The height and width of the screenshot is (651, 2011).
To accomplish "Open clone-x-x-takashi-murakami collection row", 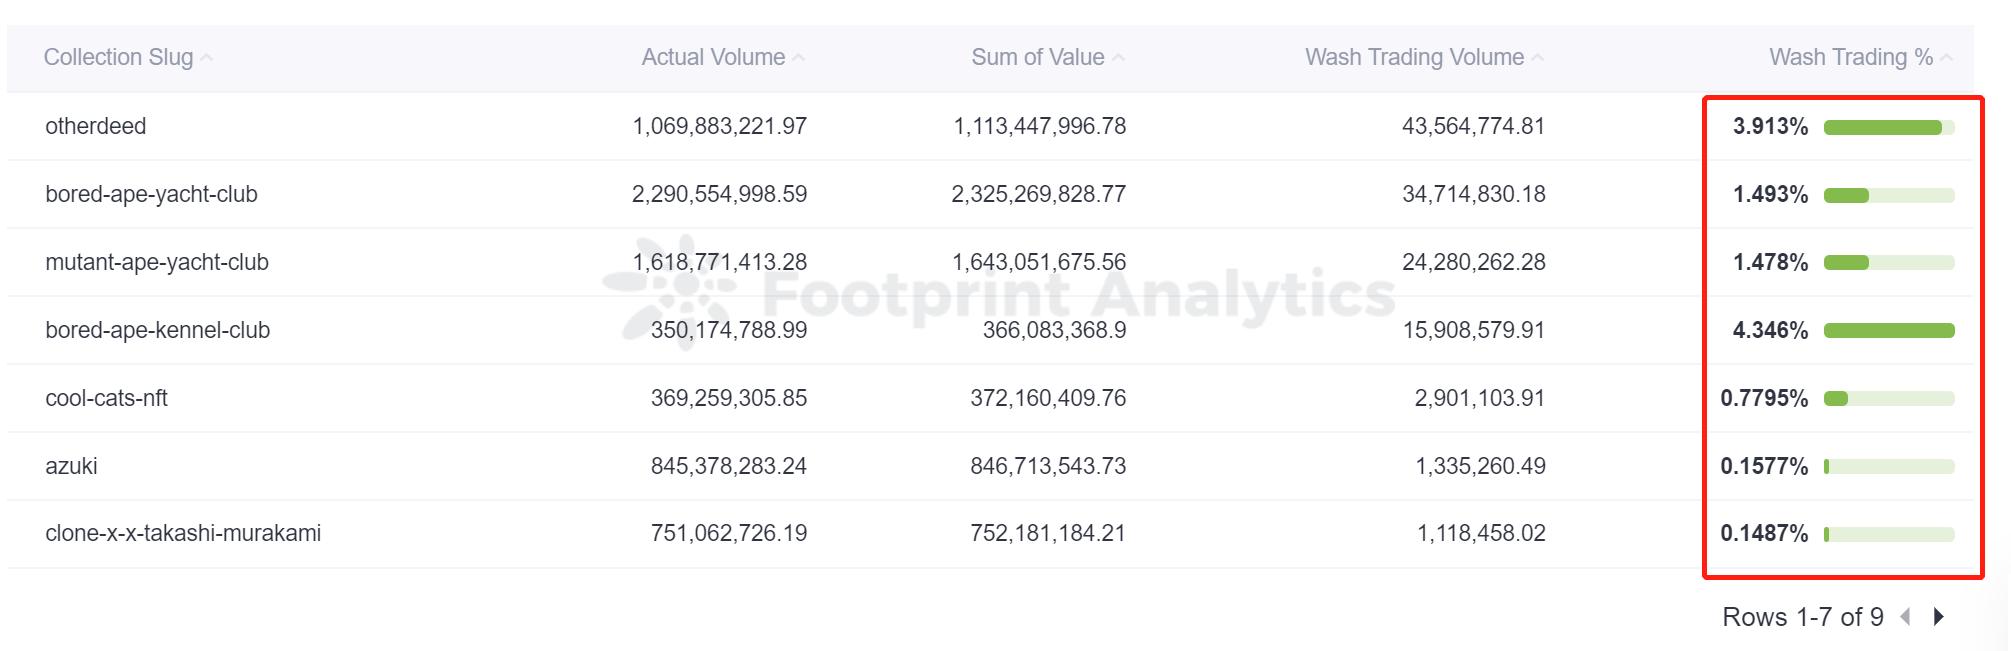I will pyautogui.click(x=183, y=533).
